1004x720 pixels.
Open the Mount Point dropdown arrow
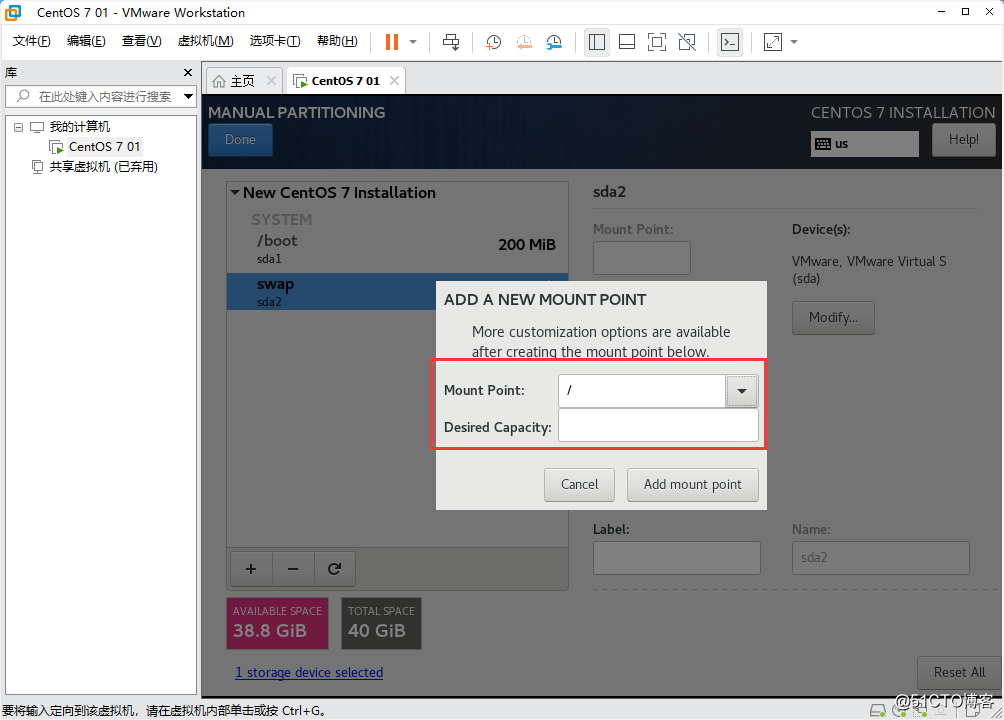point(741,391)
